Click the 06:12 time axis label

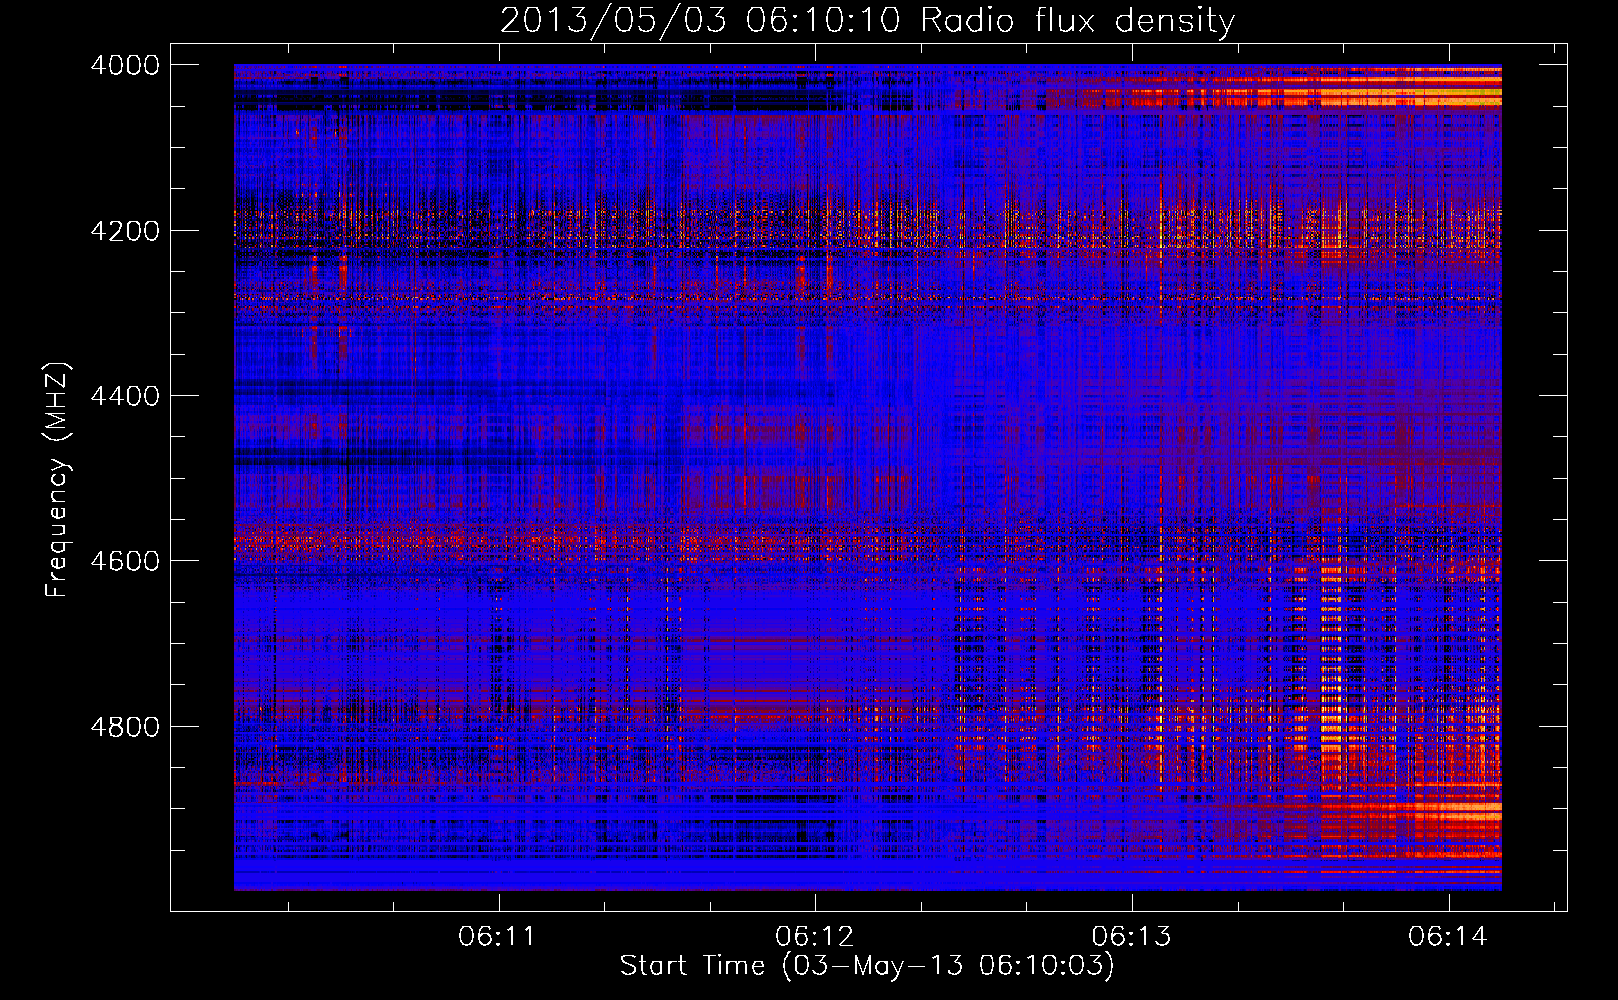tap(814, 937)
